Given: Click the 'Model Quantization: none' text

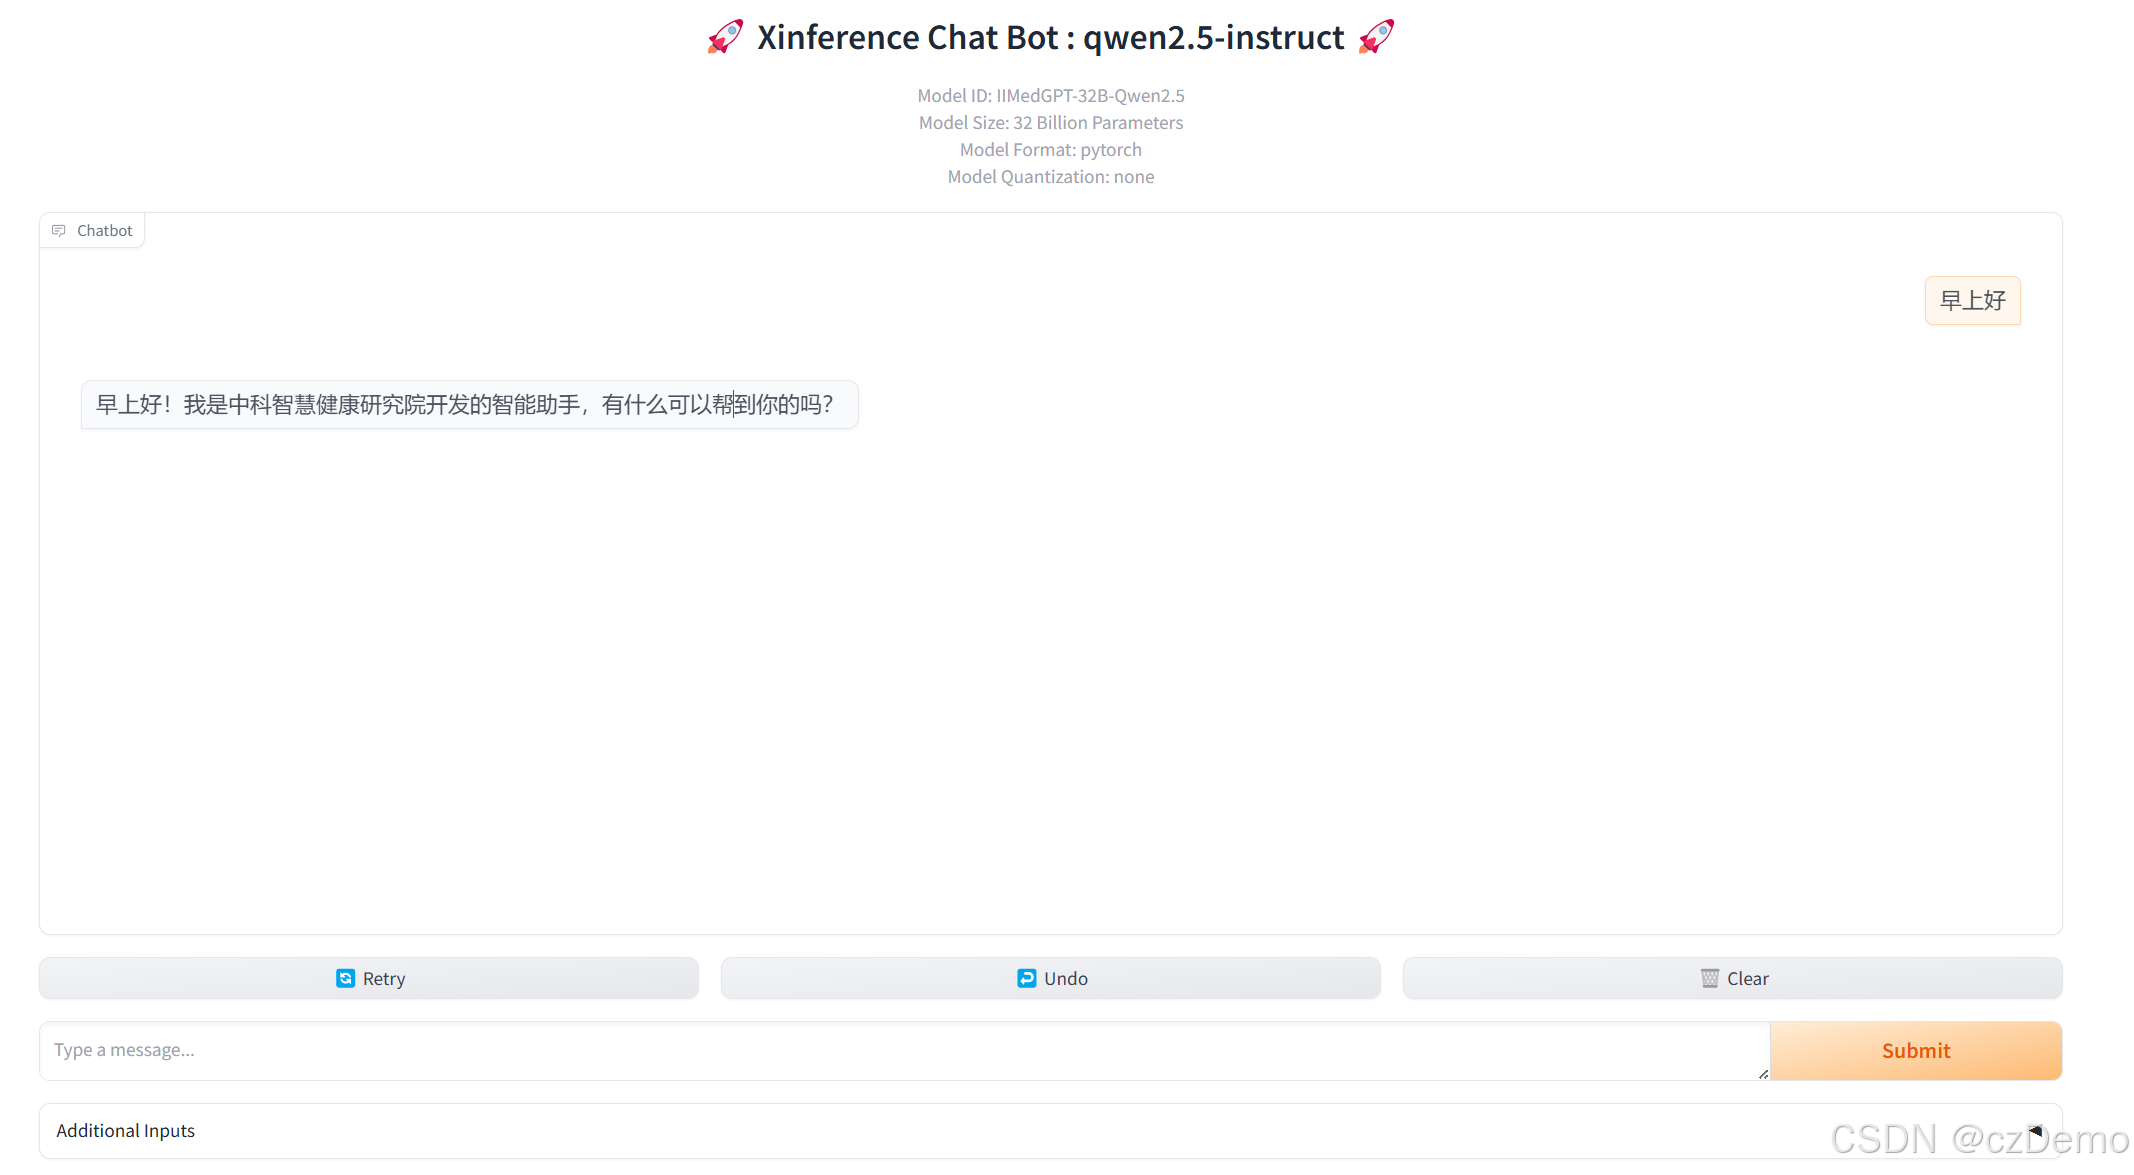Looking at the screenshot, I should click(1051, 177).
